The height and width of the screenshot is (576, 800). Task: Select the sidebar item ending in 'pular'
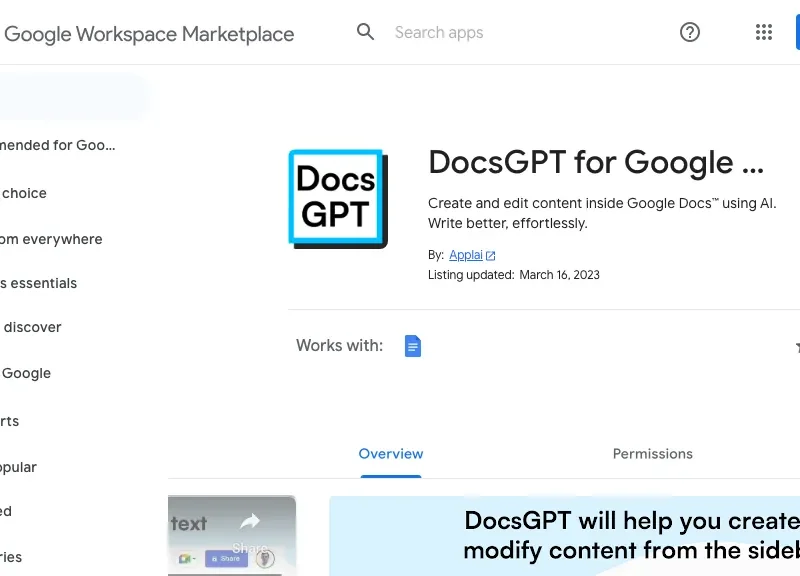pyautogui.click(x=18, y=467)
